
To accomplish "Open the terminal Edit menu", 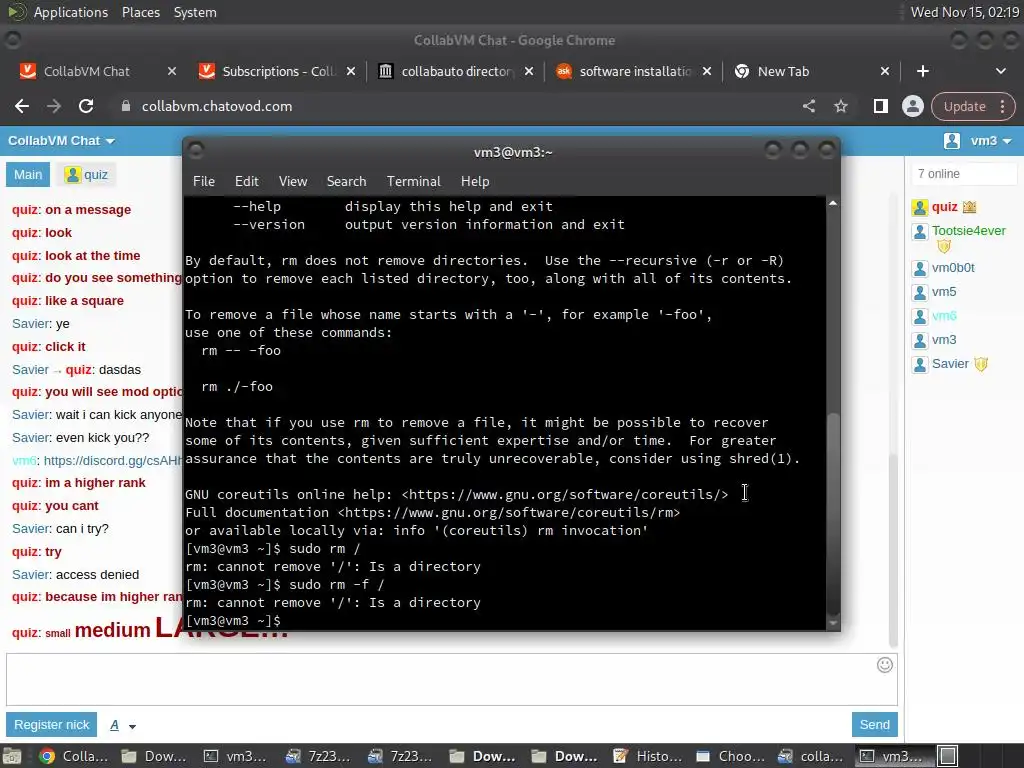I will [247, 182].
